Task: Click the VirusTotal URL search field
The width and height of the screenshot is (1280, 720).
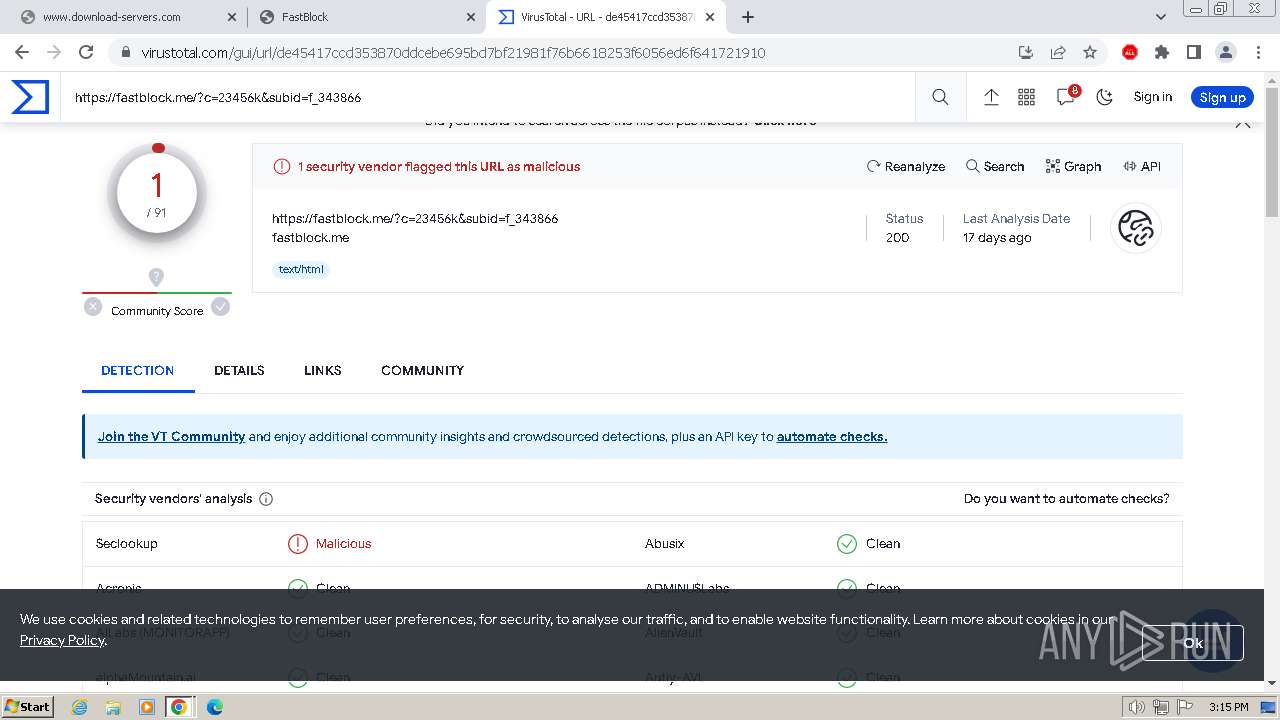Action: [x=490, y=97]
